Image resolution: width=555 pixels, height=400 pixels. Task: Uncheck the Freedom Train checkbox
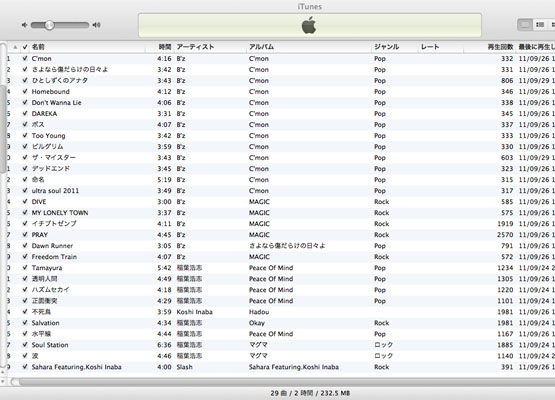tap(25, 256)
